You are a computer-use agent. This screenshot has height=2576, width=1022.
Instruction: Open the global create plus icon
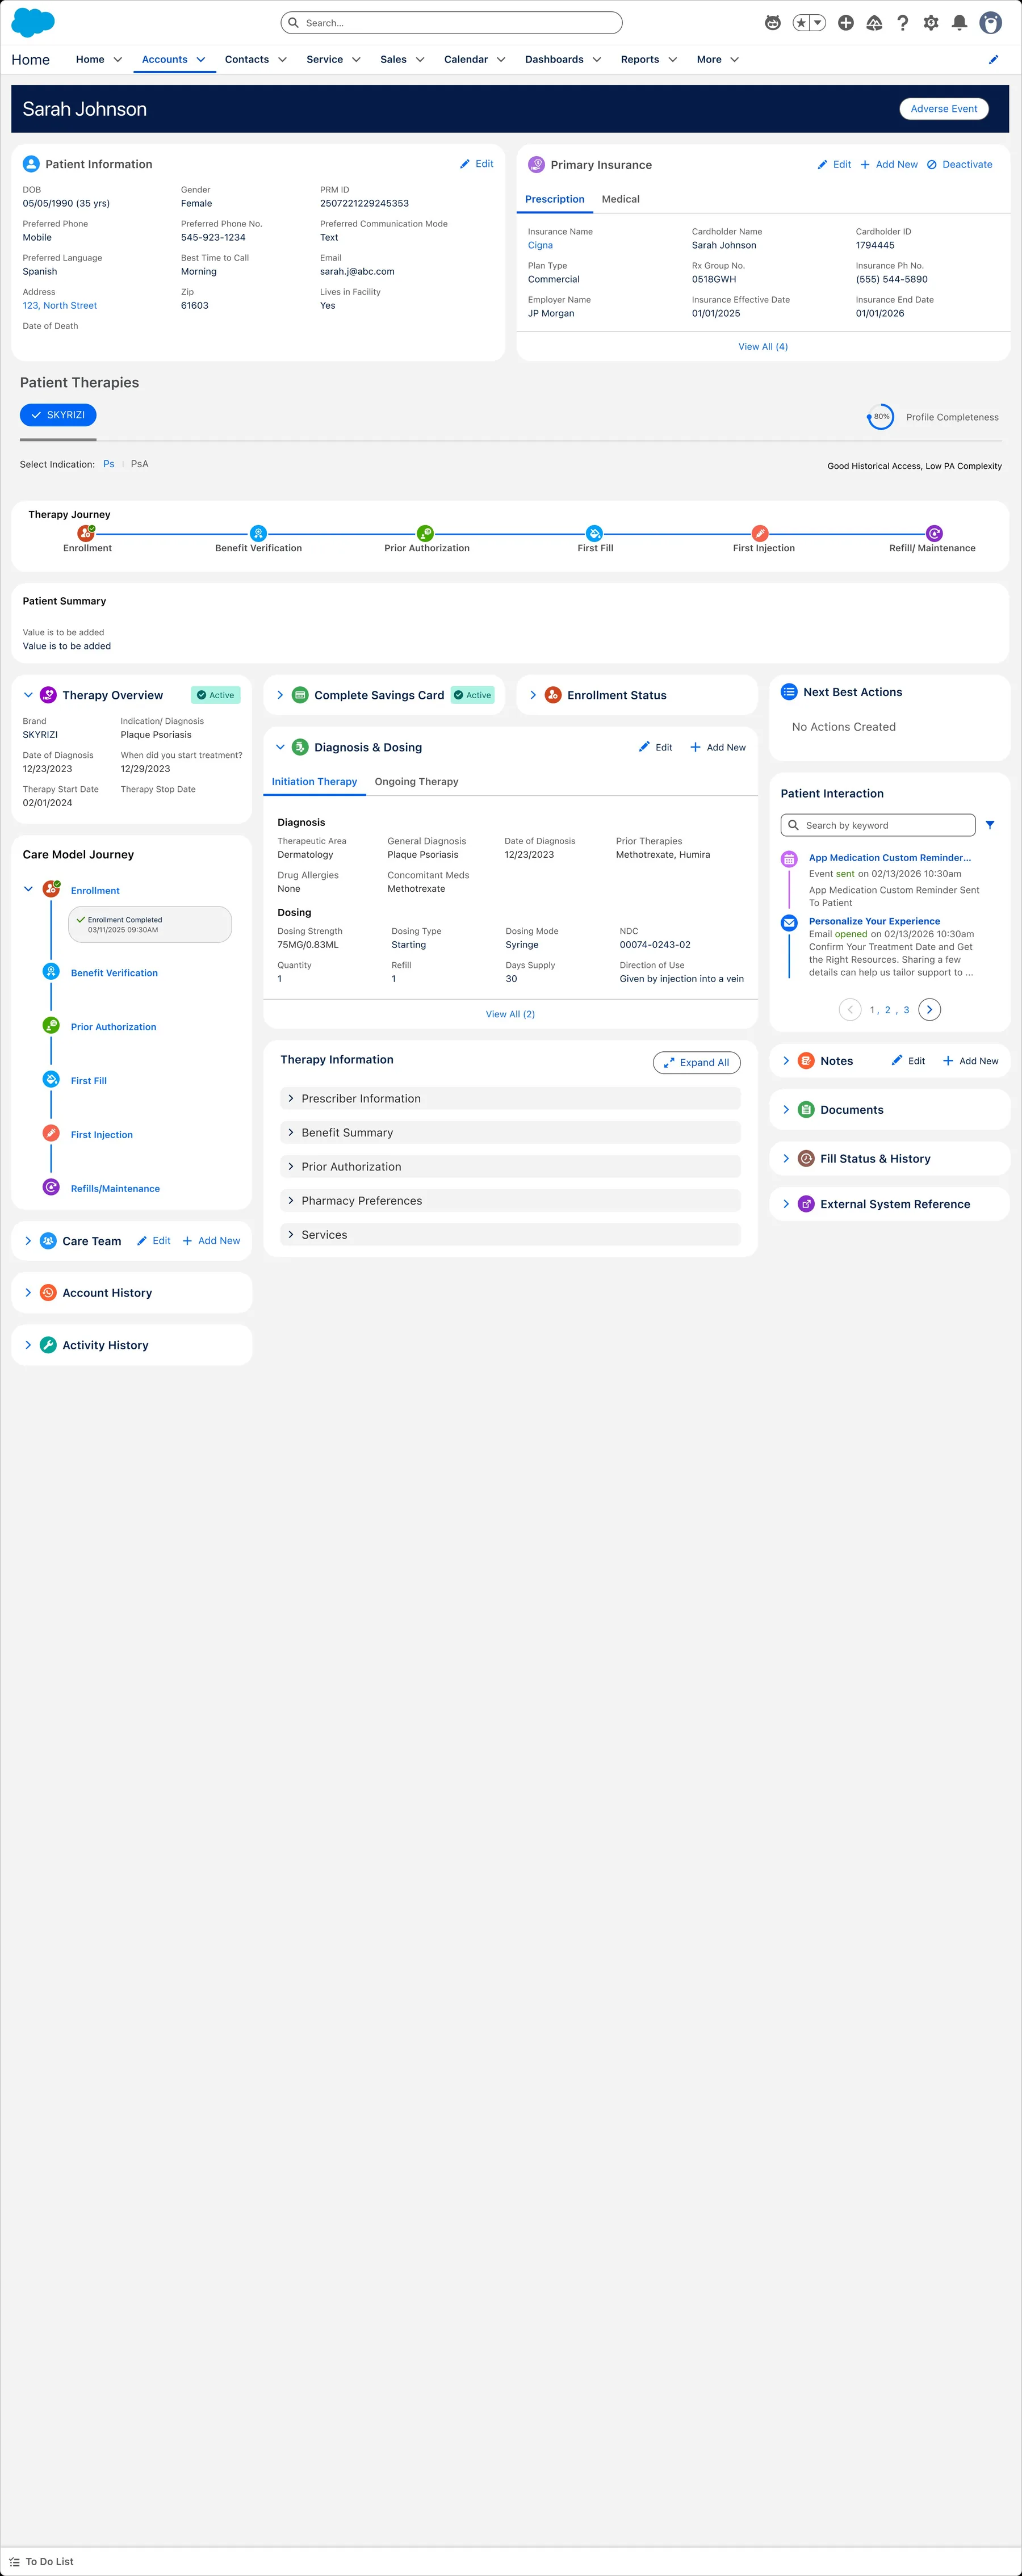coord(845,23)
